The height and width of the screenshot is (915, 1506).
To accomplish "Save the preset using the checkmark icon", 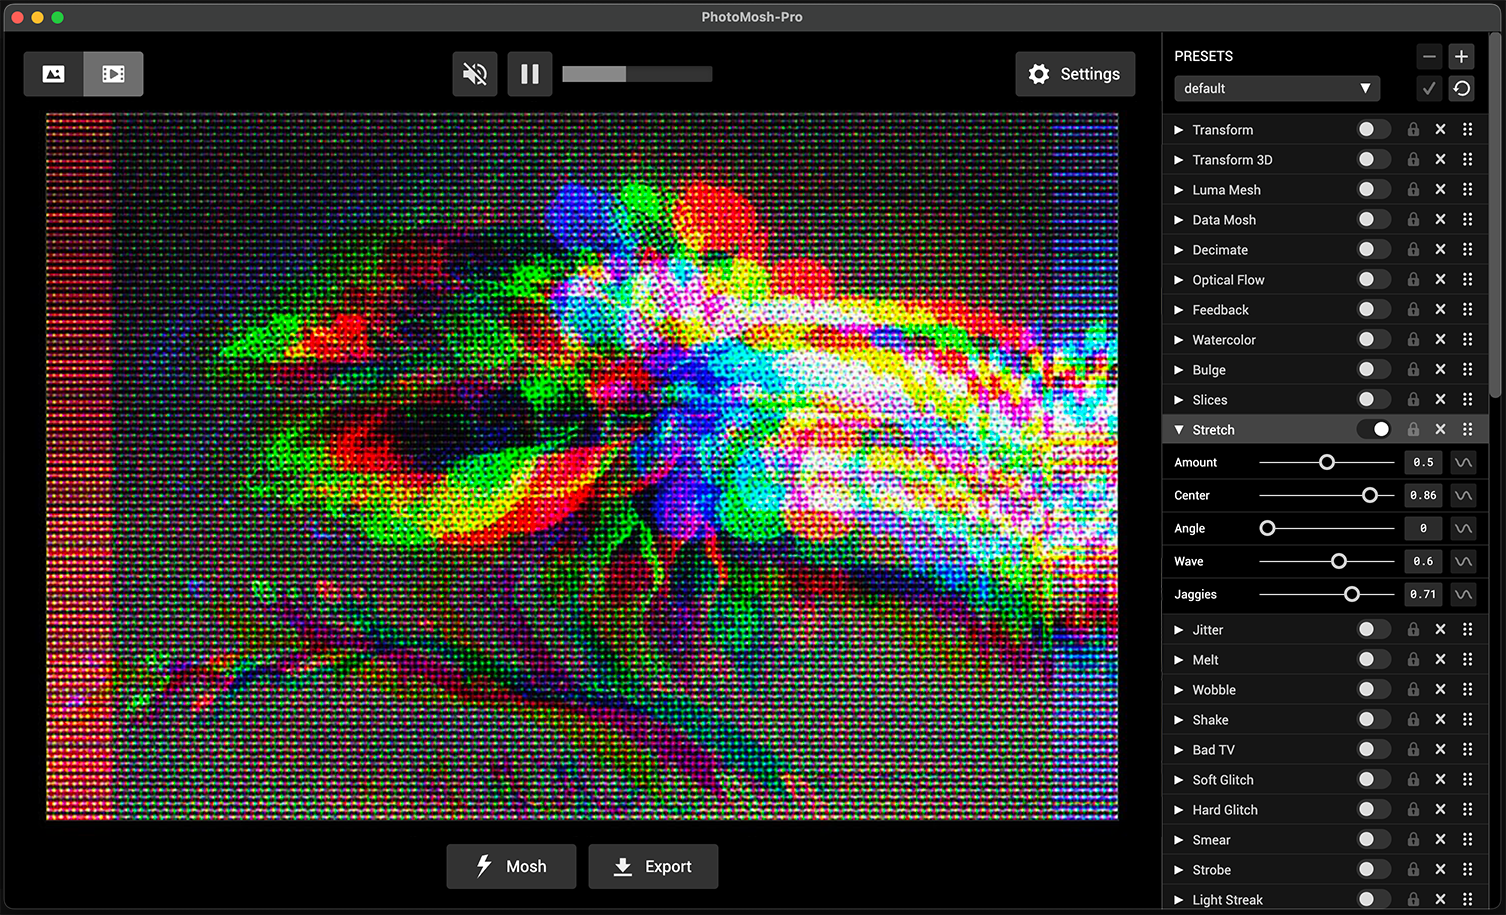I will coord(1429,88).
